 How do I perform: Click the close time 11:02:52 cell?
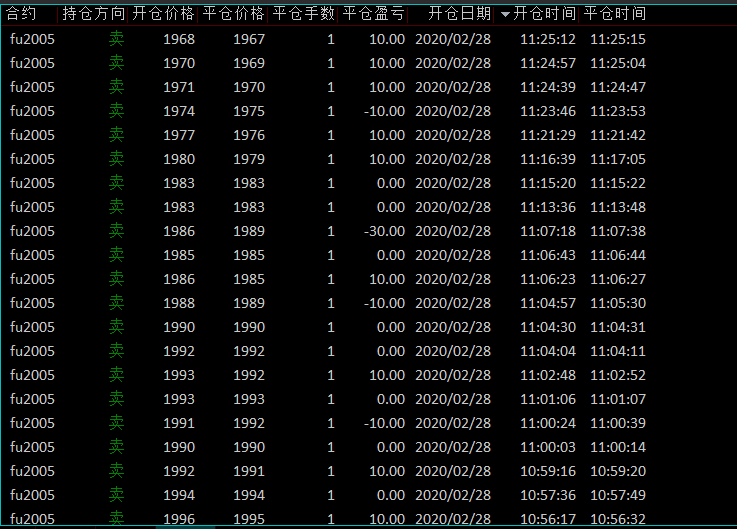(x=618, y=375)
